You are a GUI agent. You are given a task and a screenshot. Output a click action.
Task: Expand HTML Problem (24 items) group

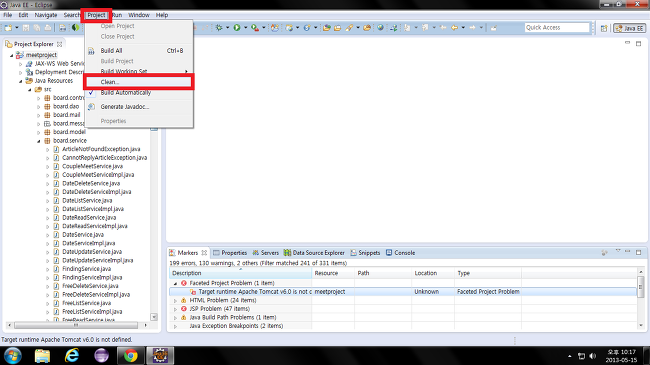click(x=175, y=300)
